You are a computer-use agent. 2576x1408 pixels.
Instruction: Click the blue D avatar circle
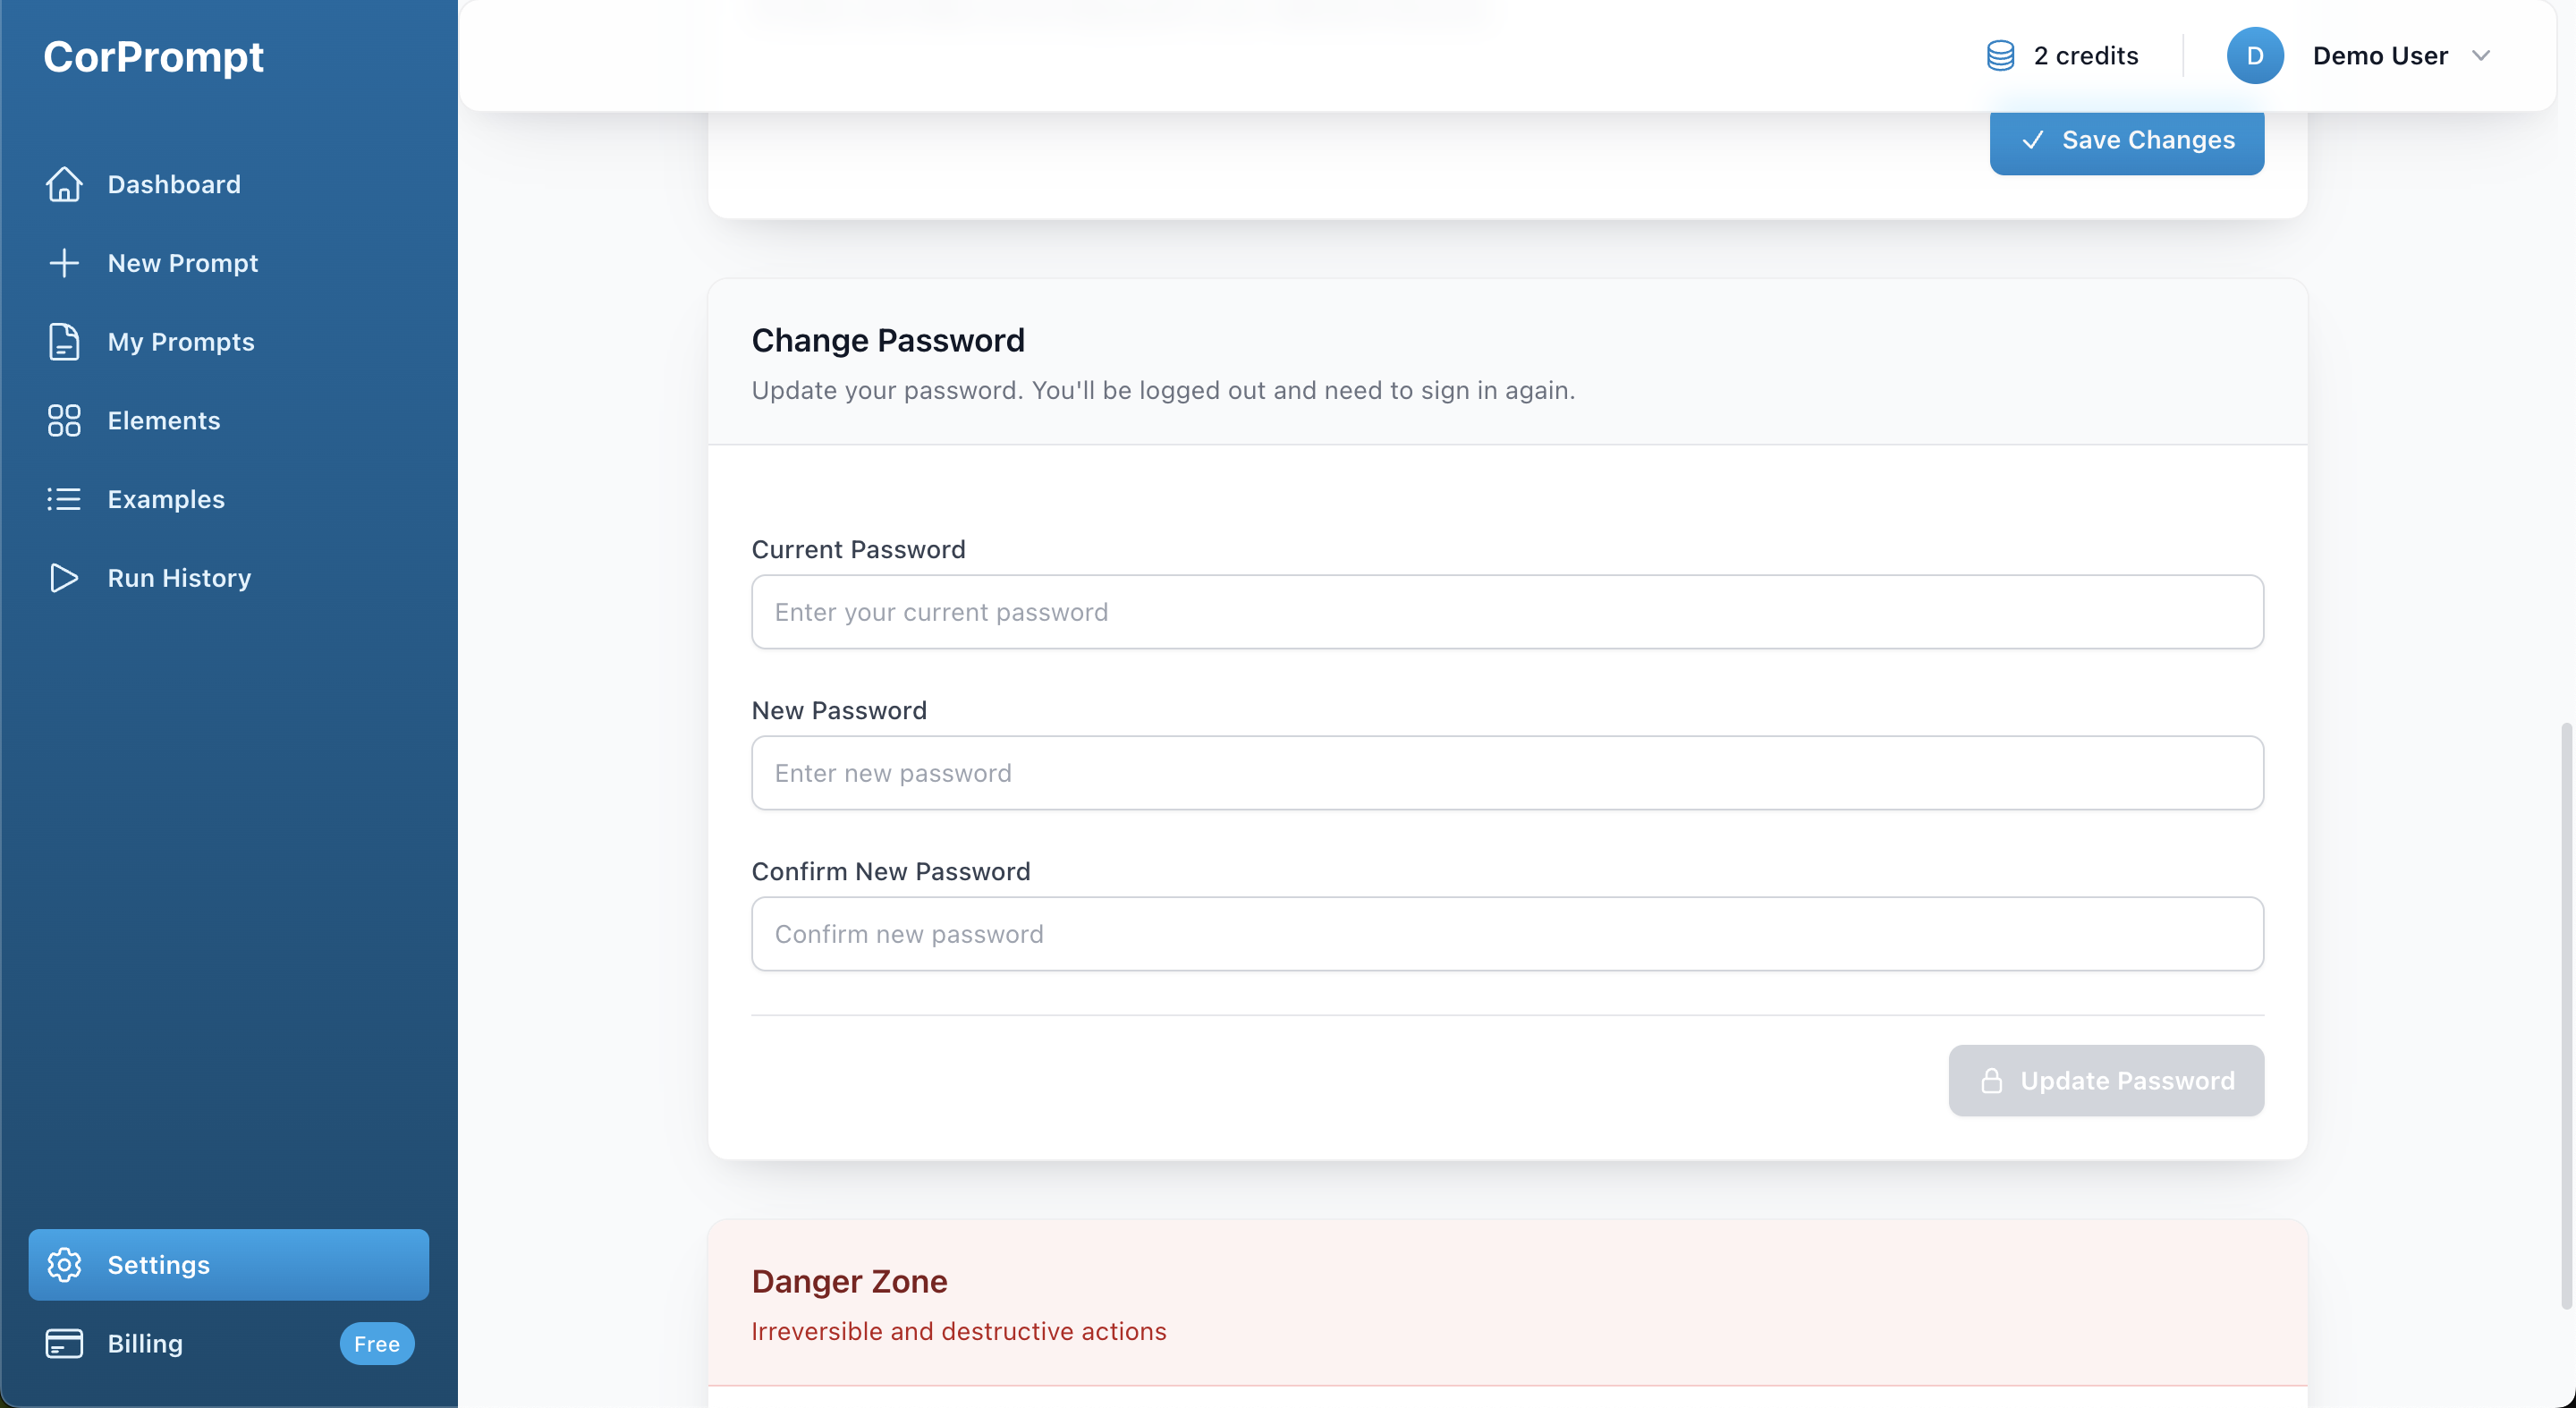[x=2255, y=55]
